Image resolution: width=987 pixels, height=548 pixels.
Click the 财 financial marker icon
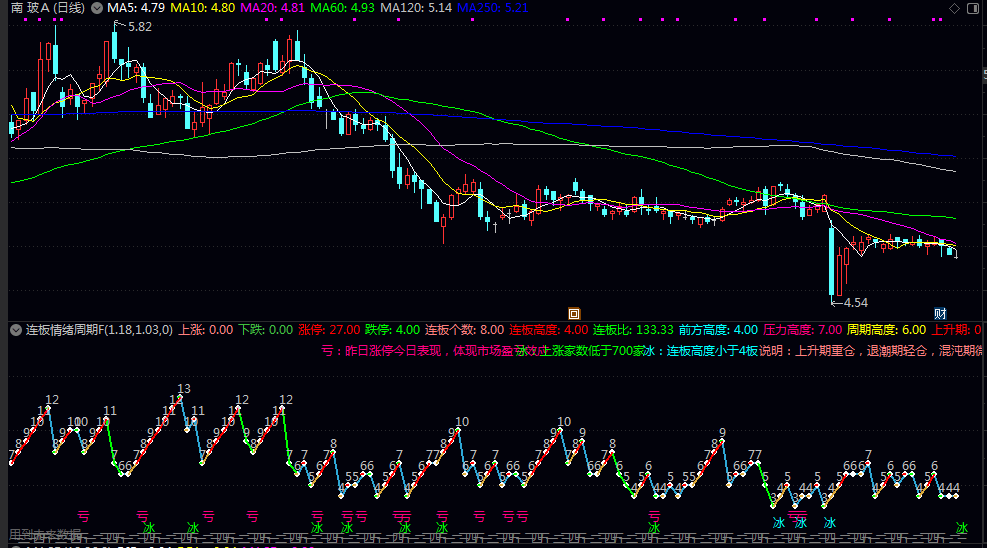tap(940, 312)
